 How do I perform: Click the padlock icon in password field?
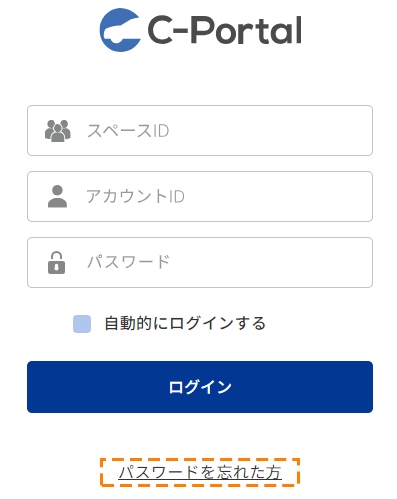coord(56,262)
